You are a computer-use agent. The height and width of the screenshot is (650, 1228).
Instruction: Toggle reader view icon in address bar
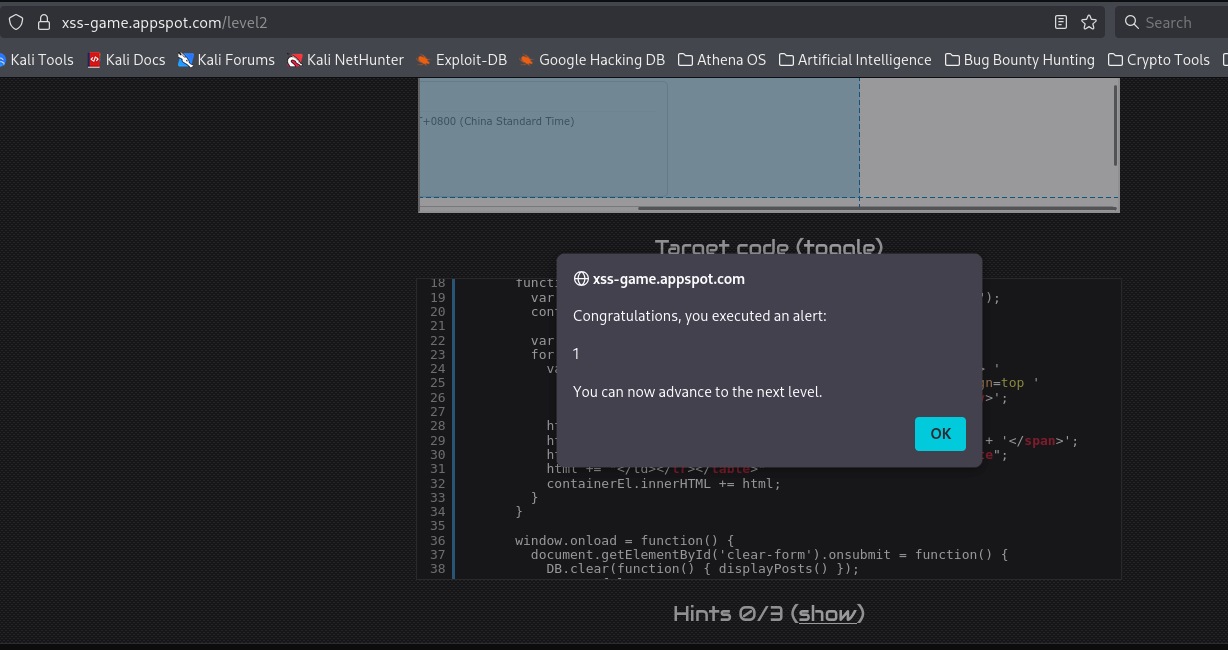point(1061,22)
